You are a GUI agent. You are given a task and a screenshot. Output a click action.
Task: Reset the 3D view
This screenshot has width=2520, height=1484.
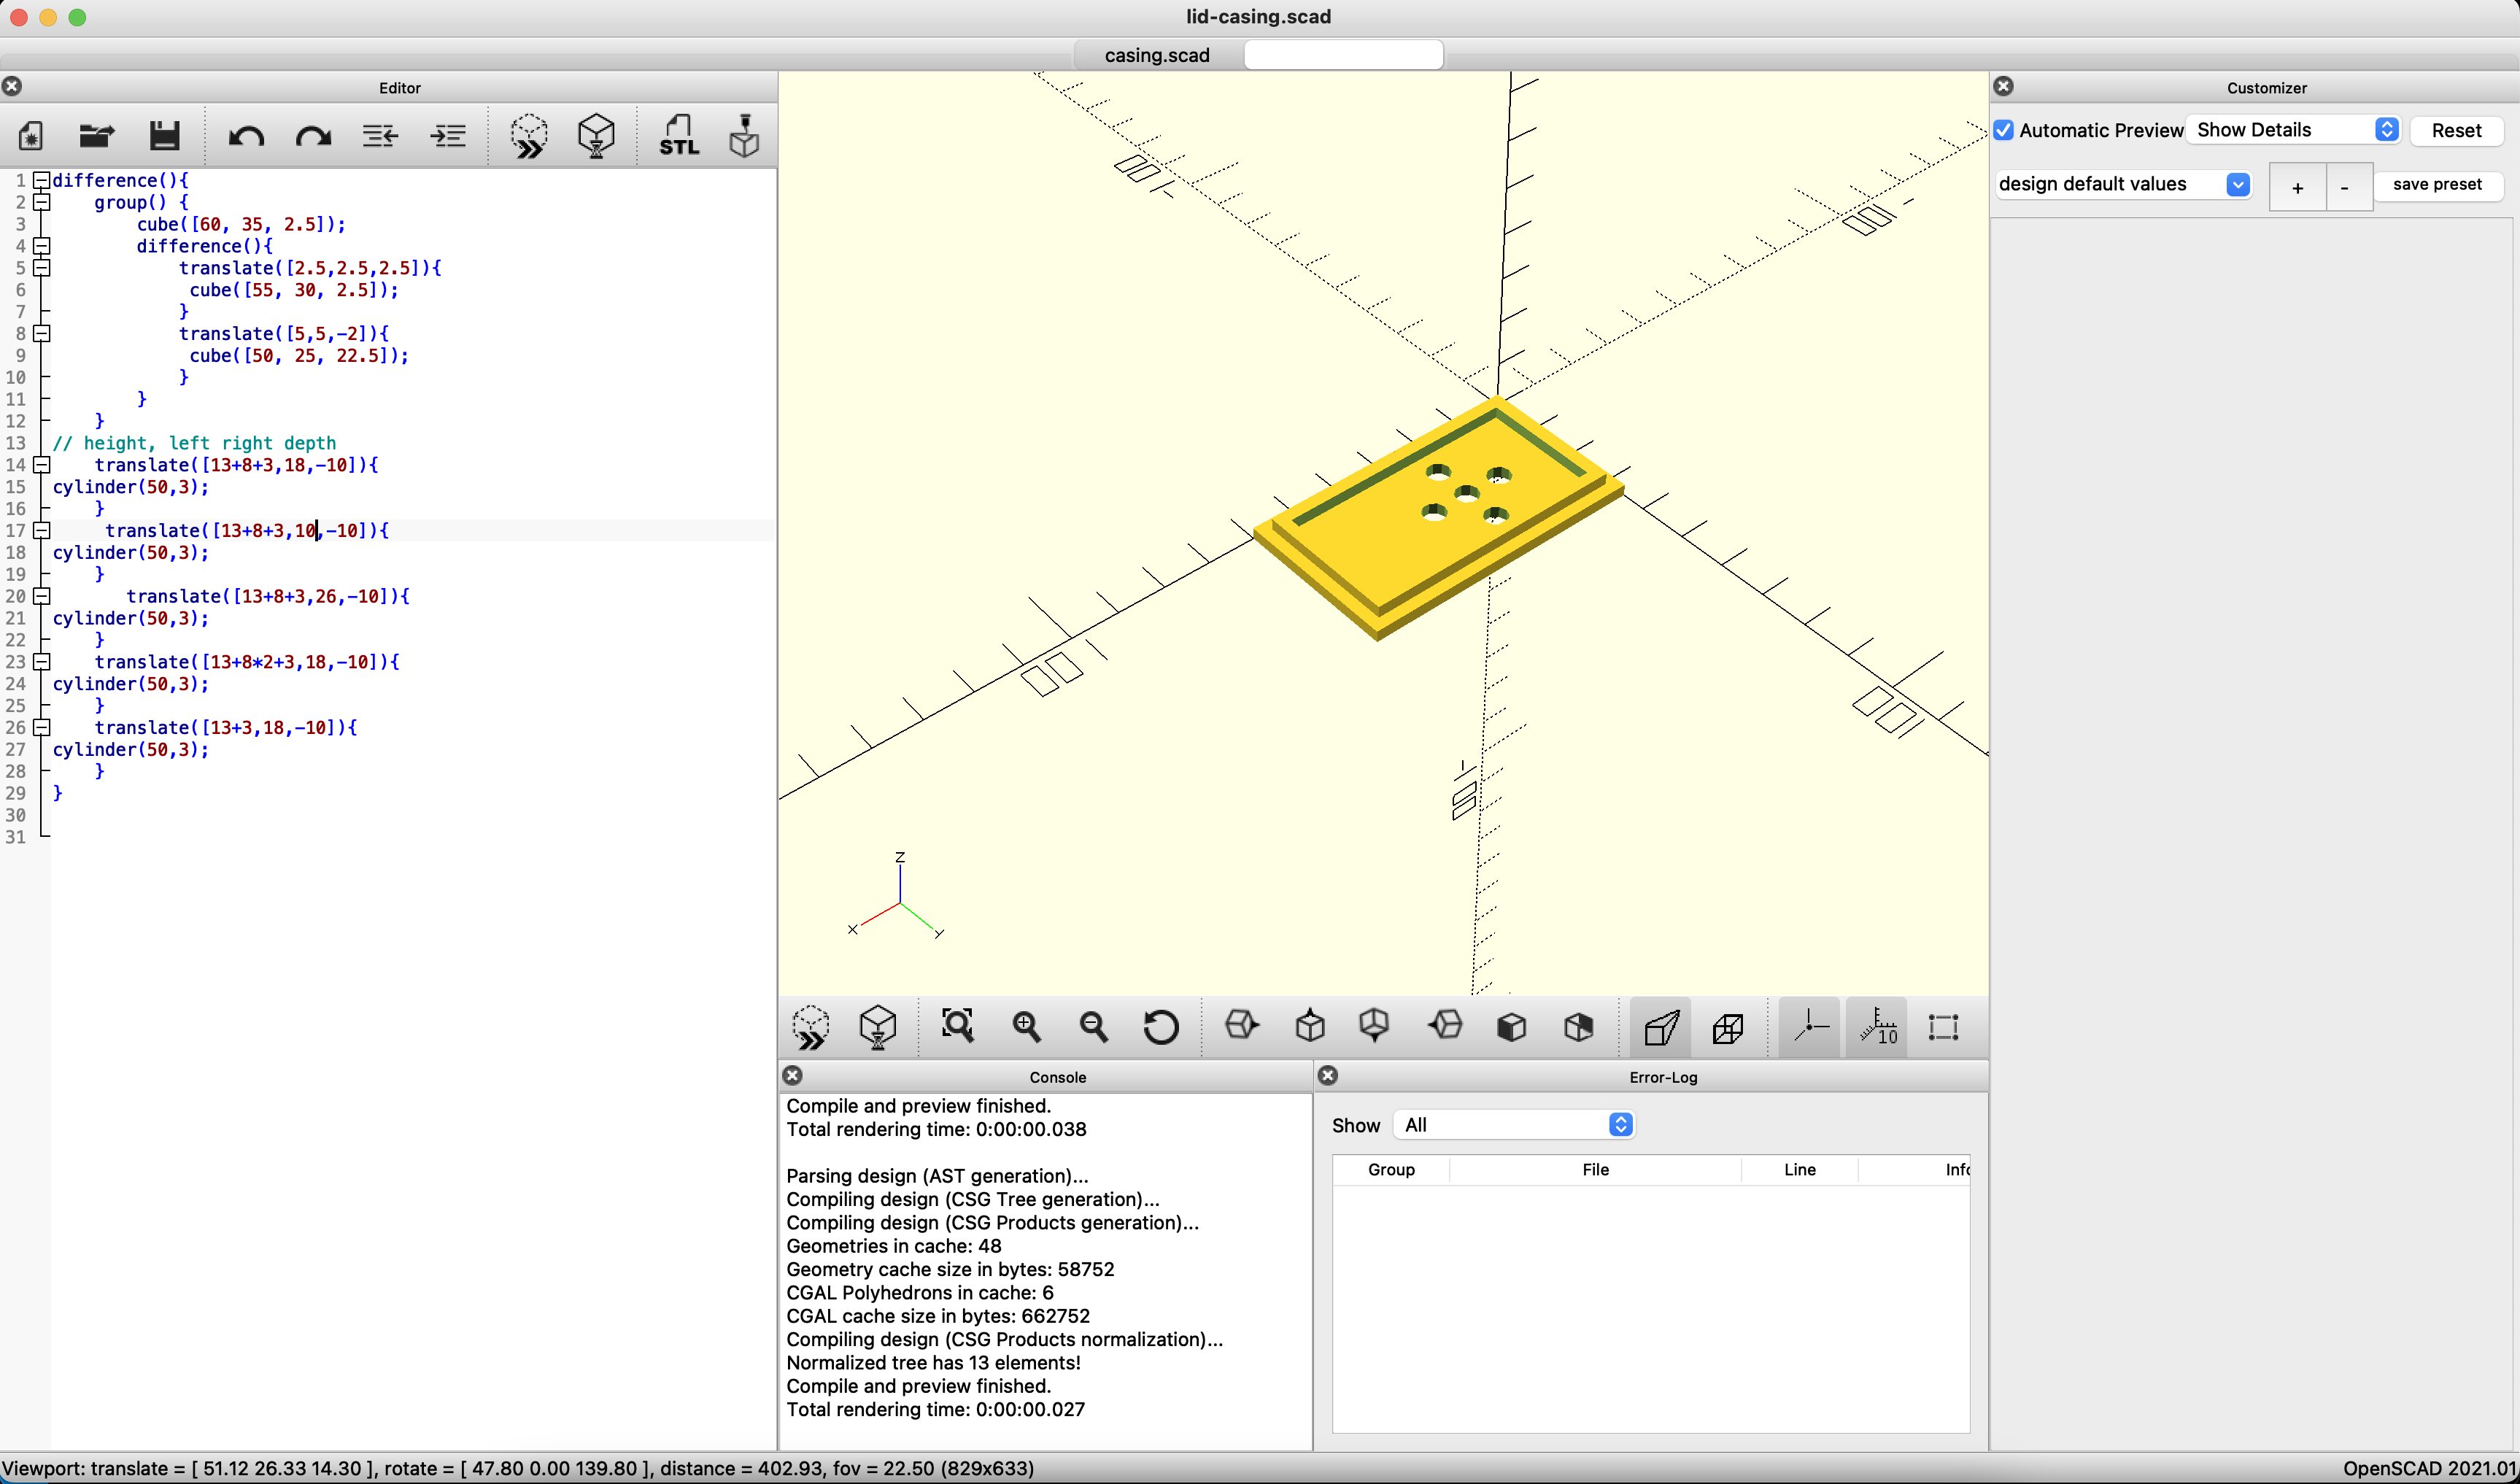pyautogui.click(x=1161, y=1027)
